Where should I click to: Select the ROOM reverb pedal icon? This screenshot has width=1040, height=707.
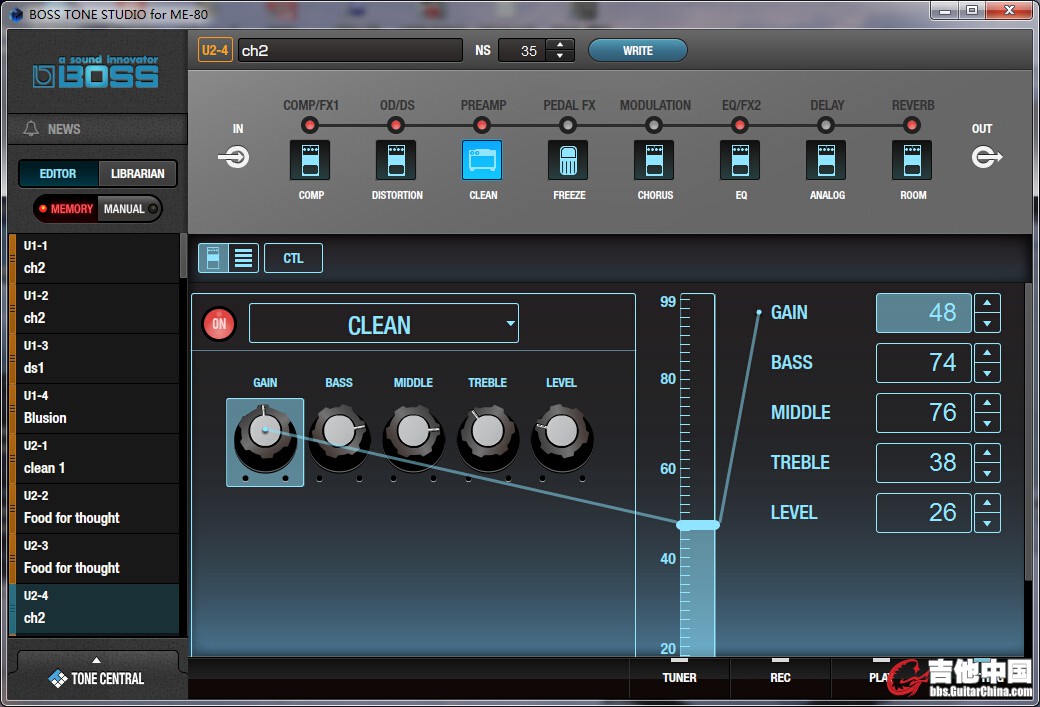[x=912, y=160]
